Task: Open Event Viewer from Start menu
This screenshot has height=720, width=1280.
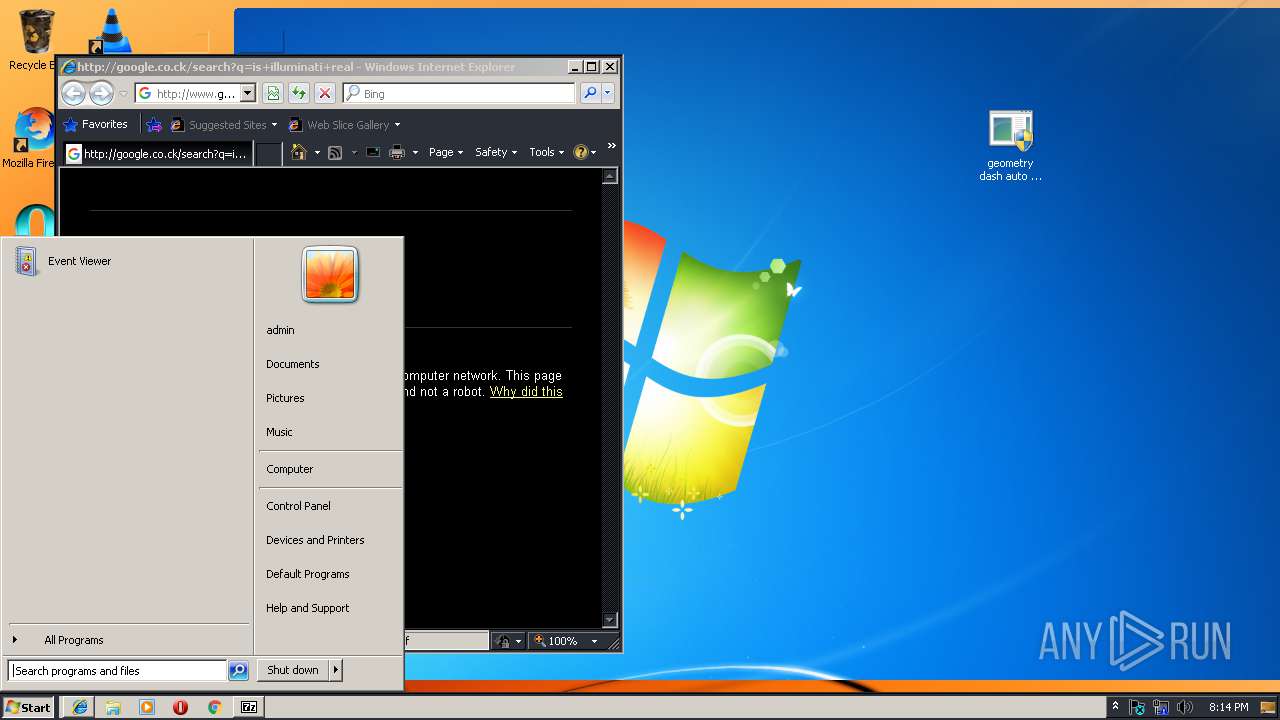Action: coord(126,261)
